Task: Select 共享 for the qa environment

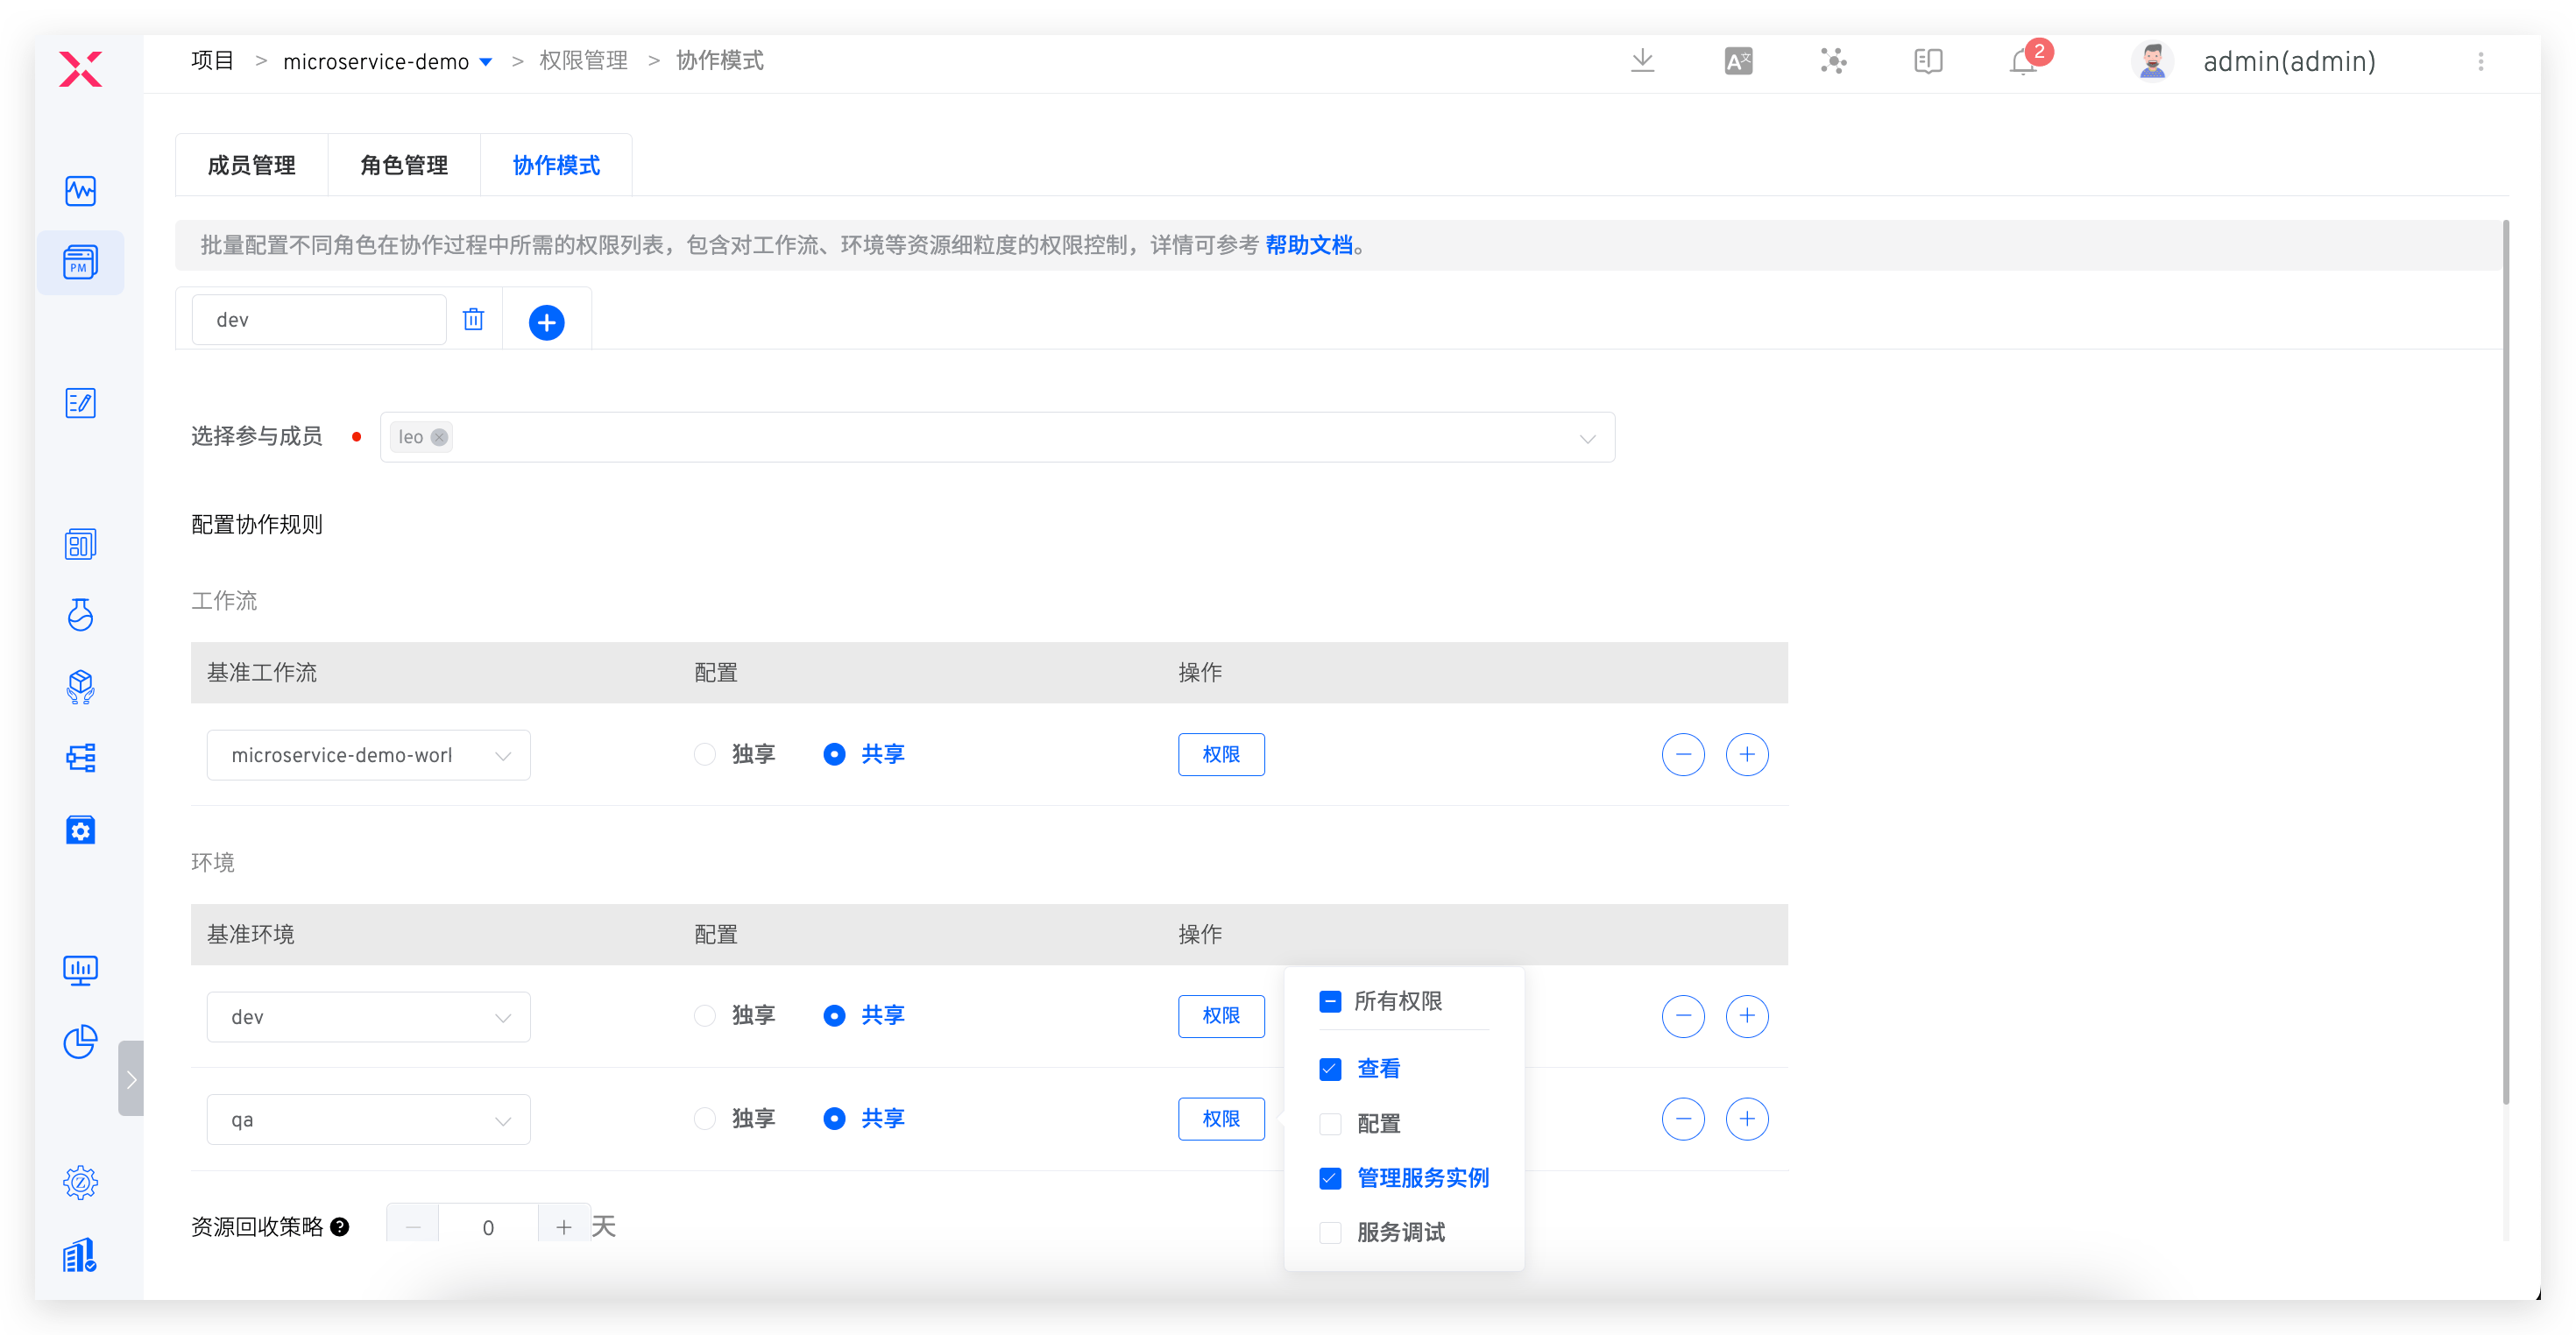Action: (834, 1118)
